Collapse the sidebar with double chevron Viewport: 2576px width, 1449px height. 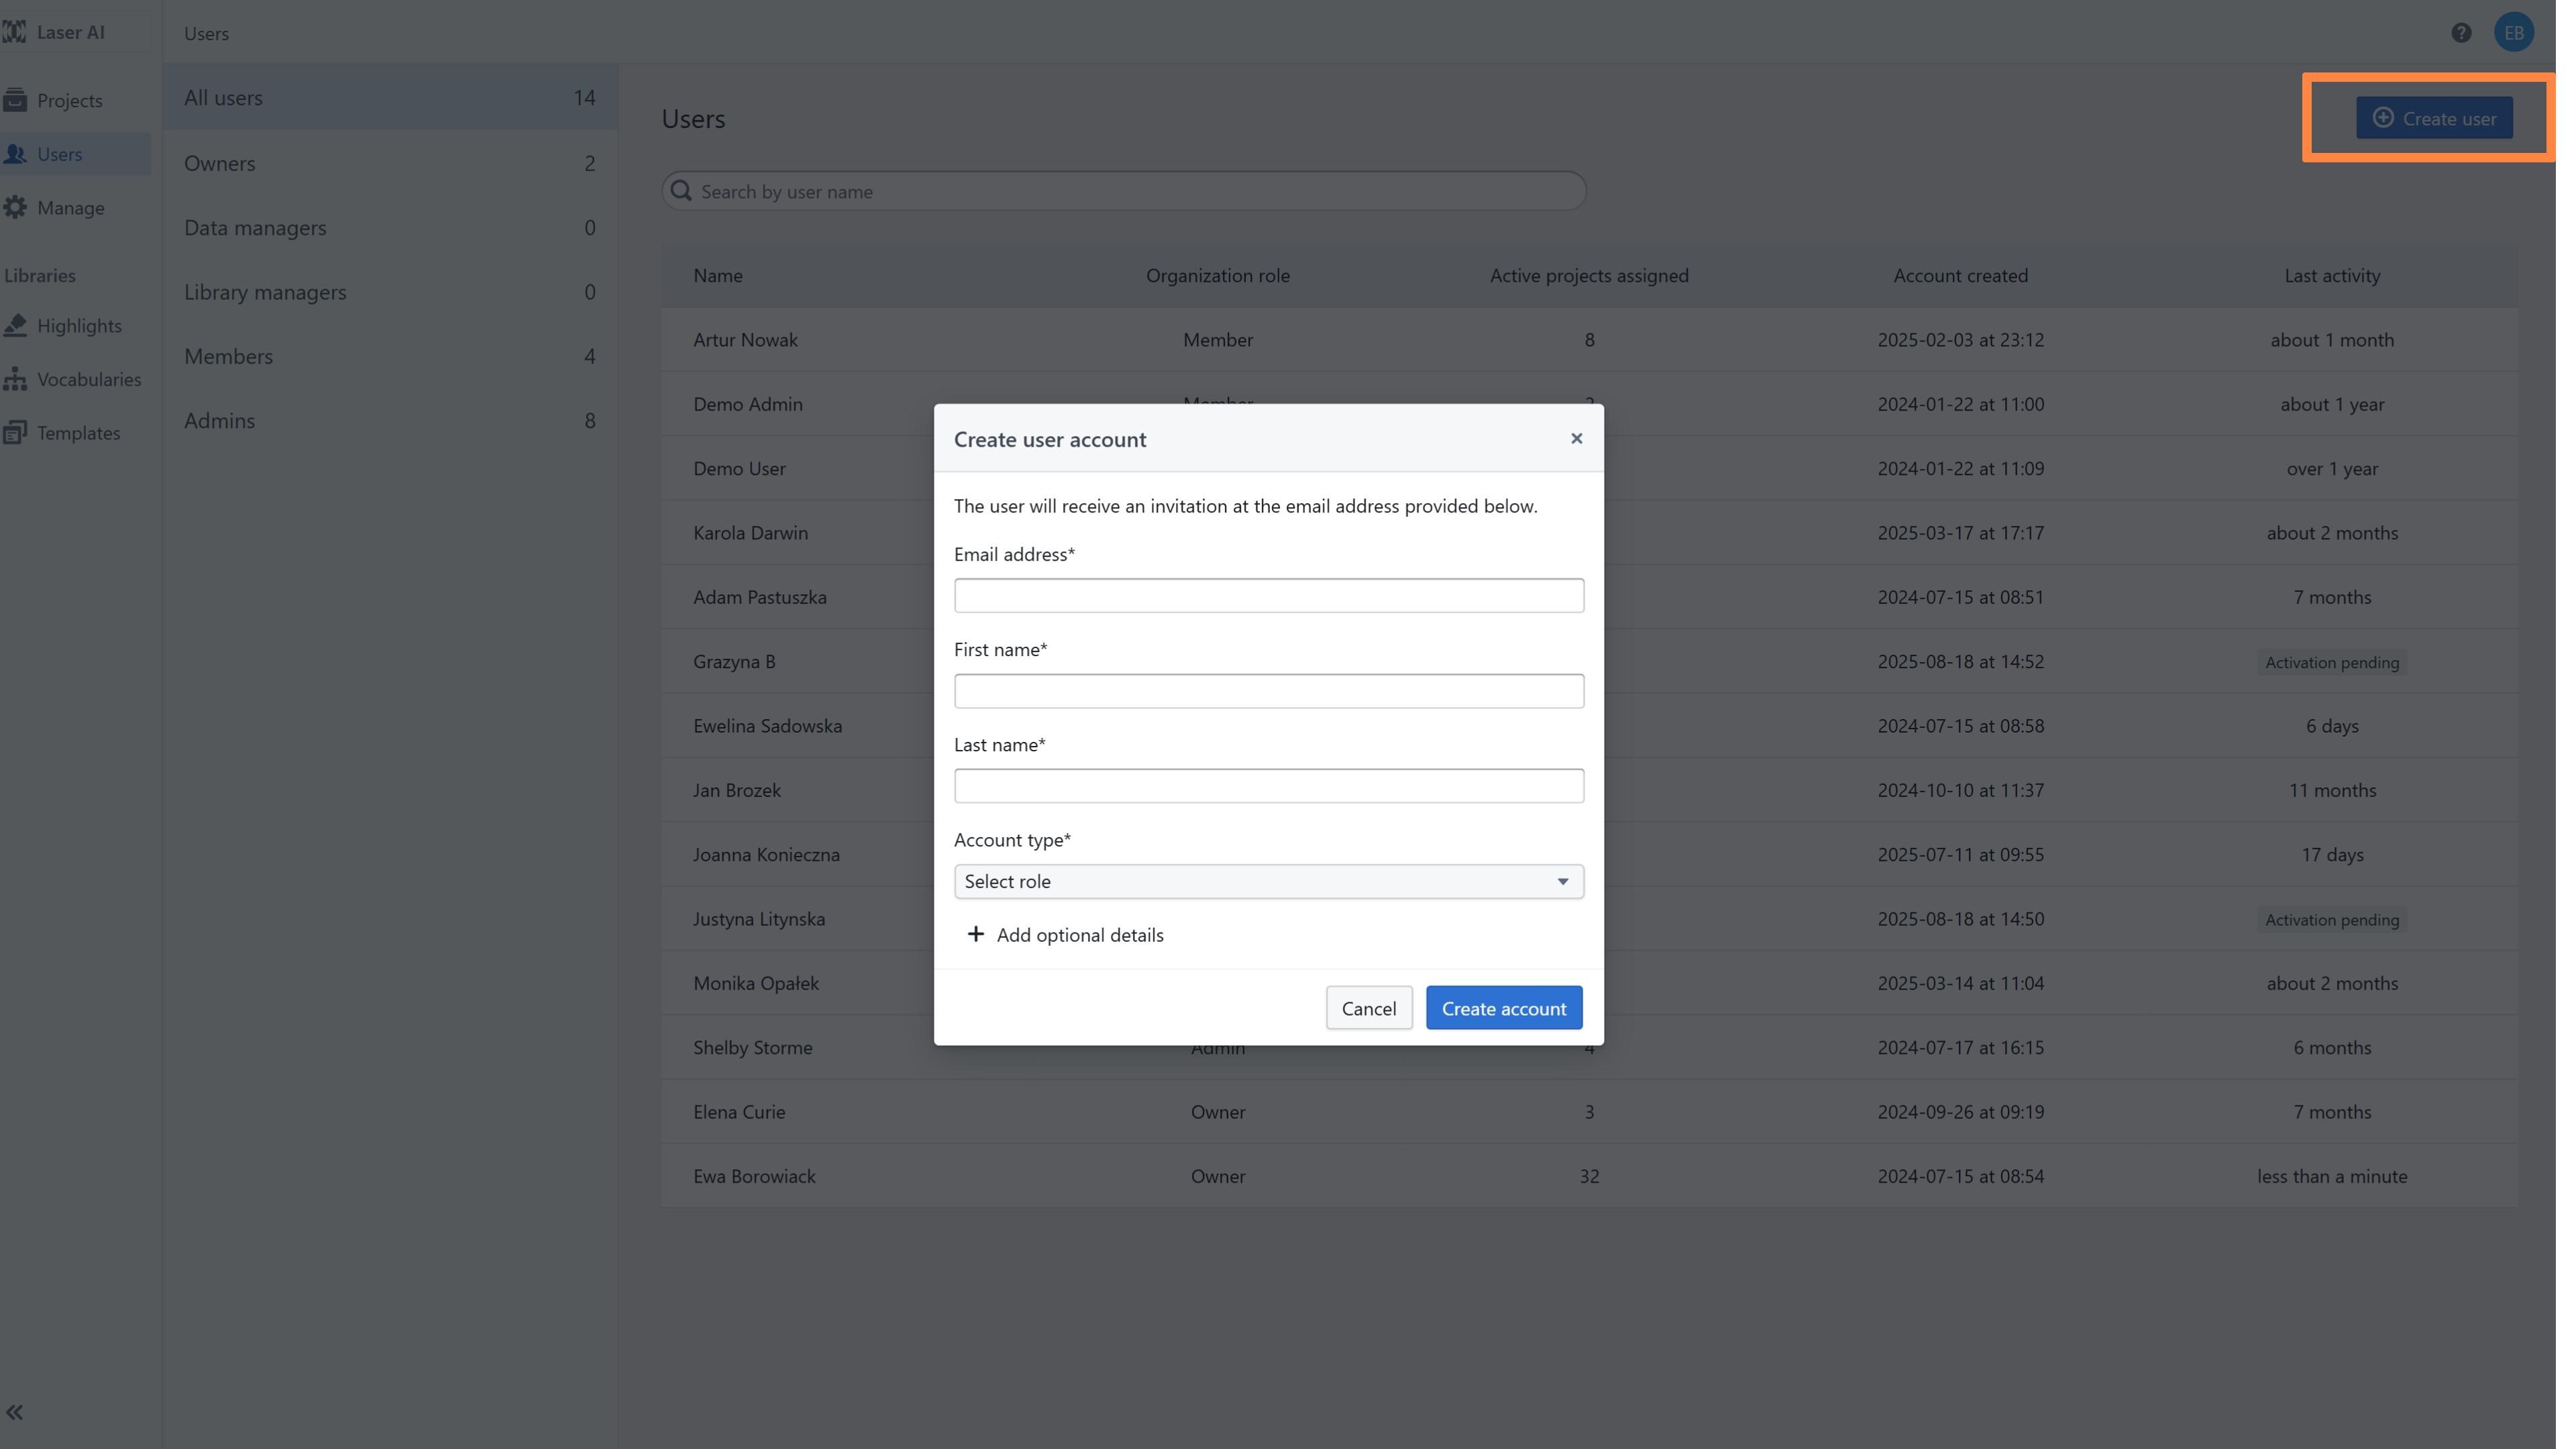[x=14, y=1412]
